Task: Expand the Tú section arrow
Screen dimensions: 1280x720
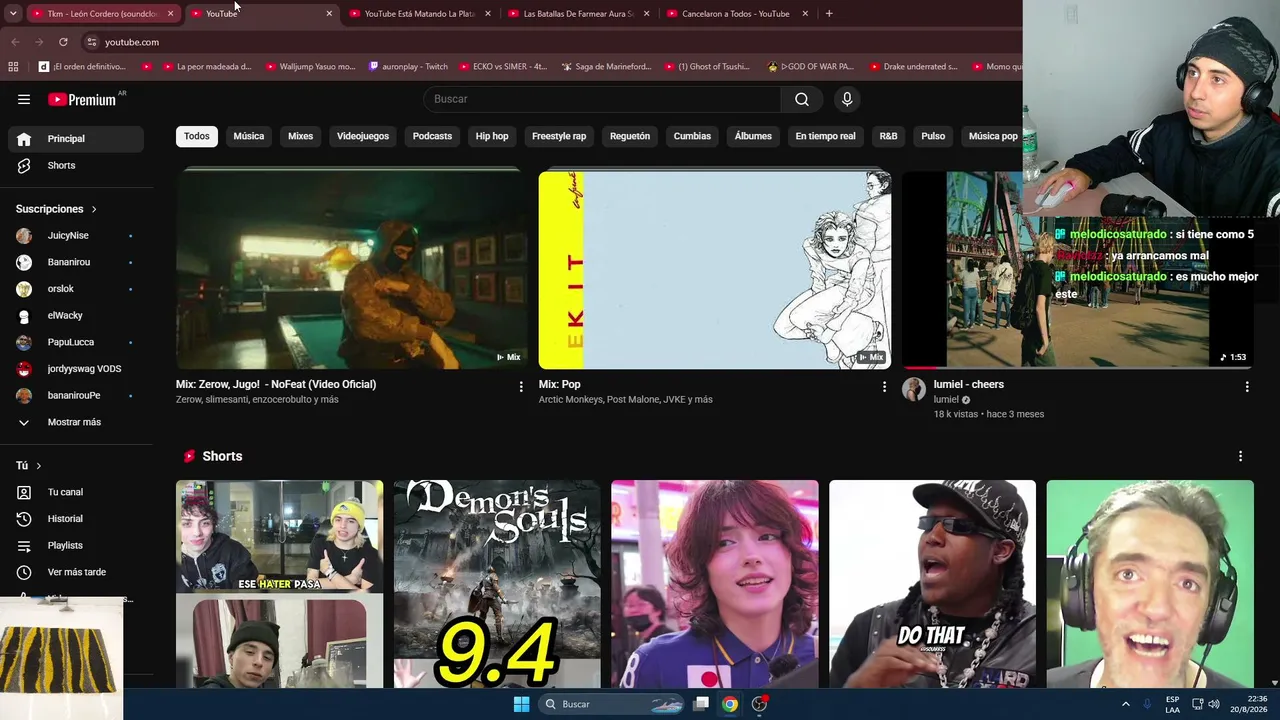Action: pyautogui.click(x=39, y=466)
